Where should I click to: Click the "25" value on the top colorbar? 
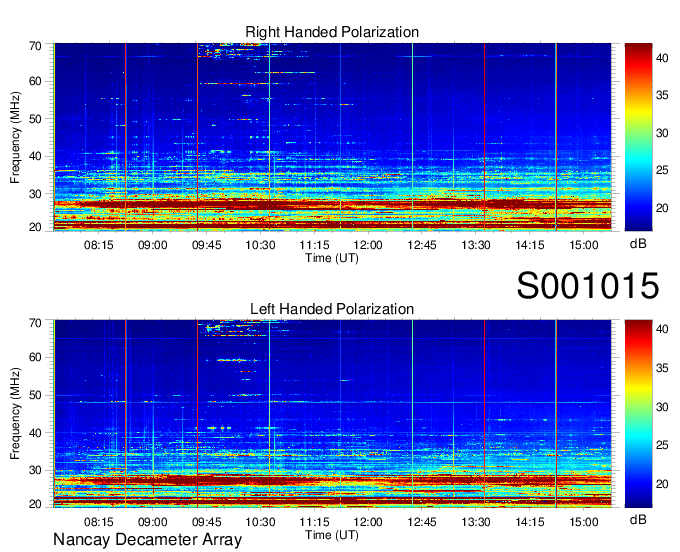(662, 170)
